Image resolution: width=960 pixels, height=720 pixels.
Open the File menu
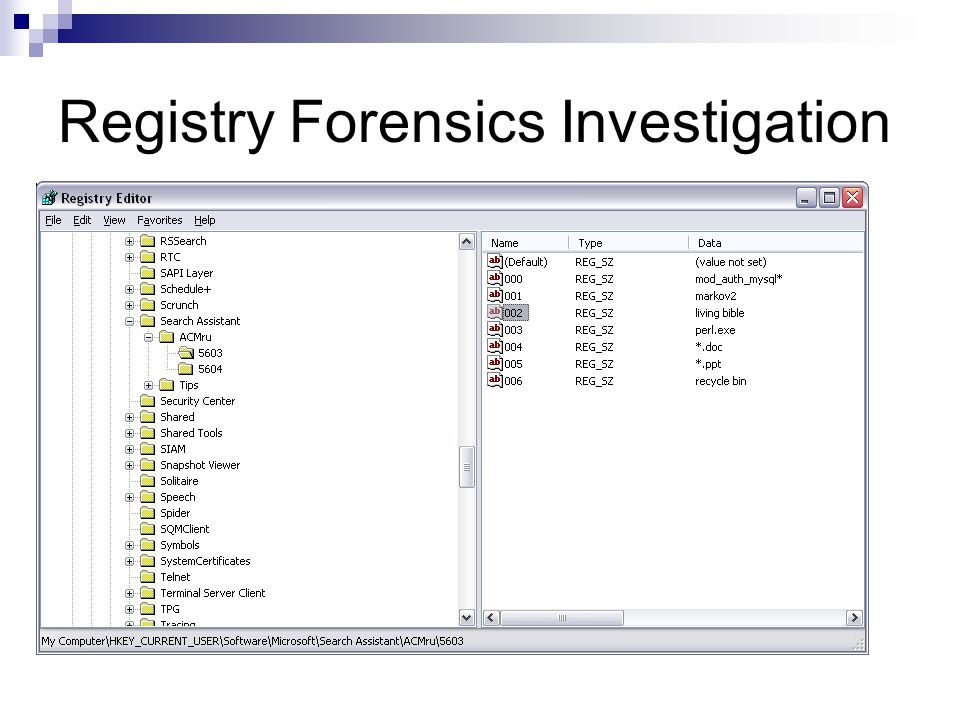coord(53,220)
